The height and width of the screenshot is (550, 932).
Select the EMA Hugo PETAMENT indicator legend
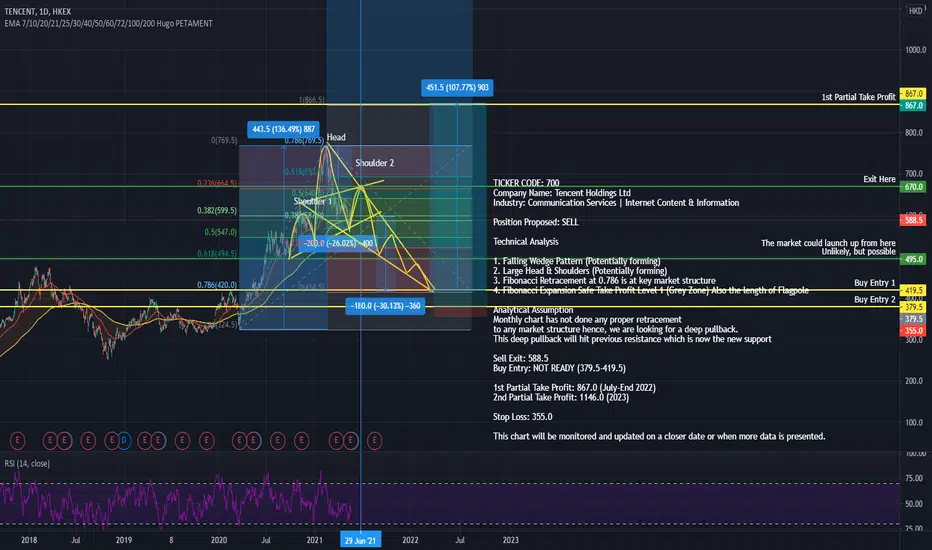coord(108,23)
